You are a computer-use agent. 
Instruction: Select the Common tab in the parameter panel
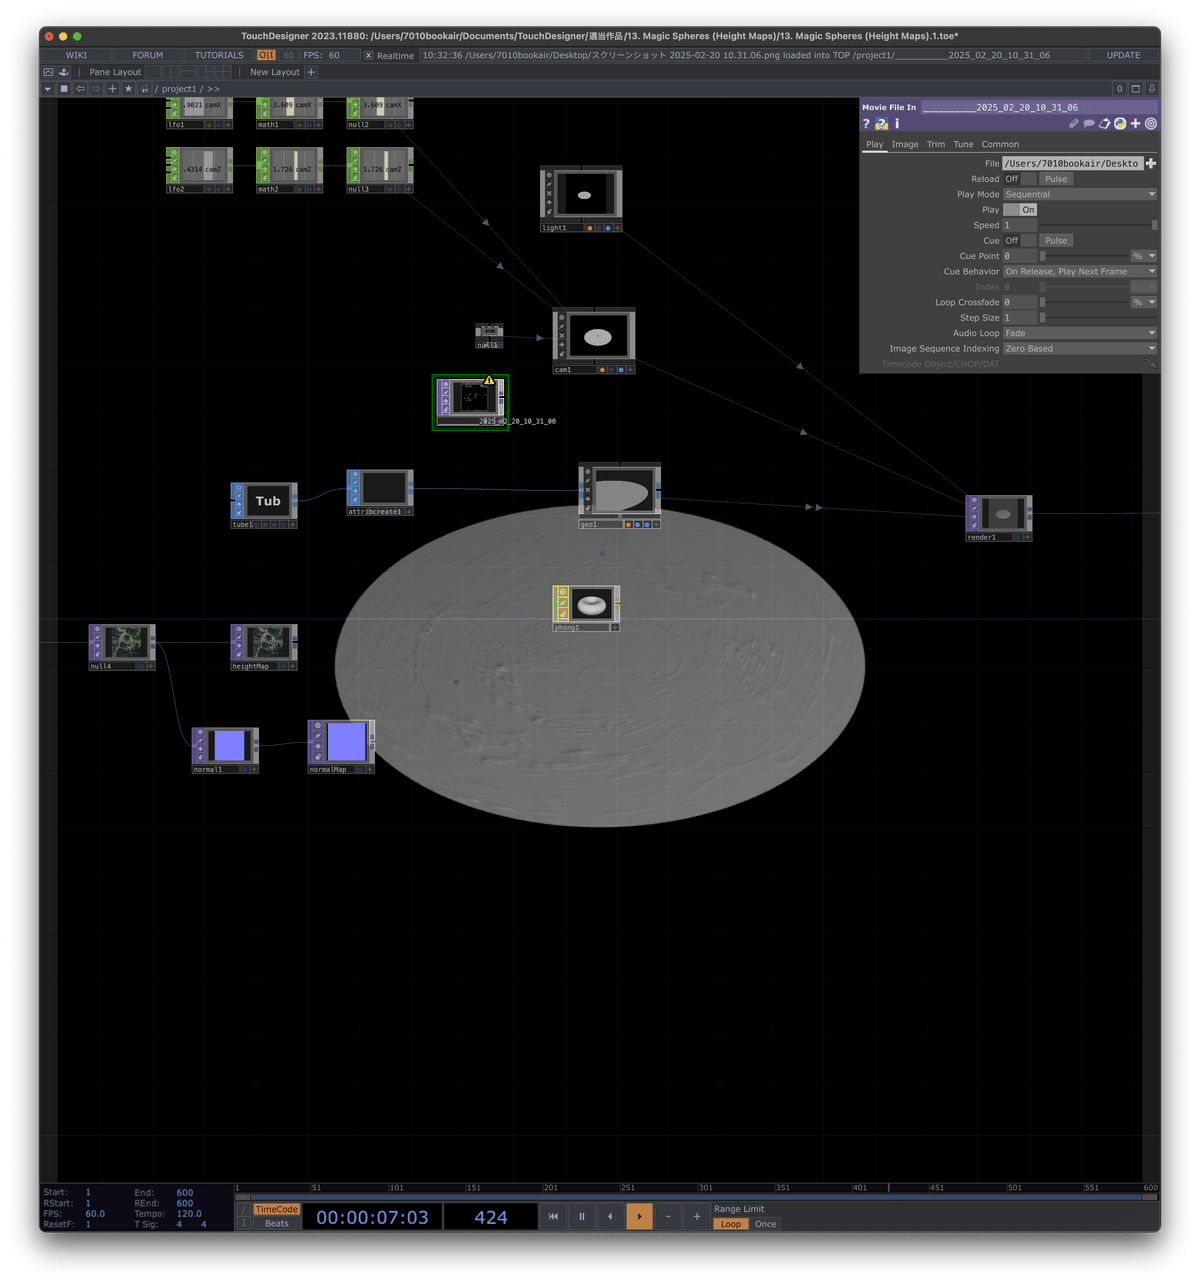point(1000,144)
